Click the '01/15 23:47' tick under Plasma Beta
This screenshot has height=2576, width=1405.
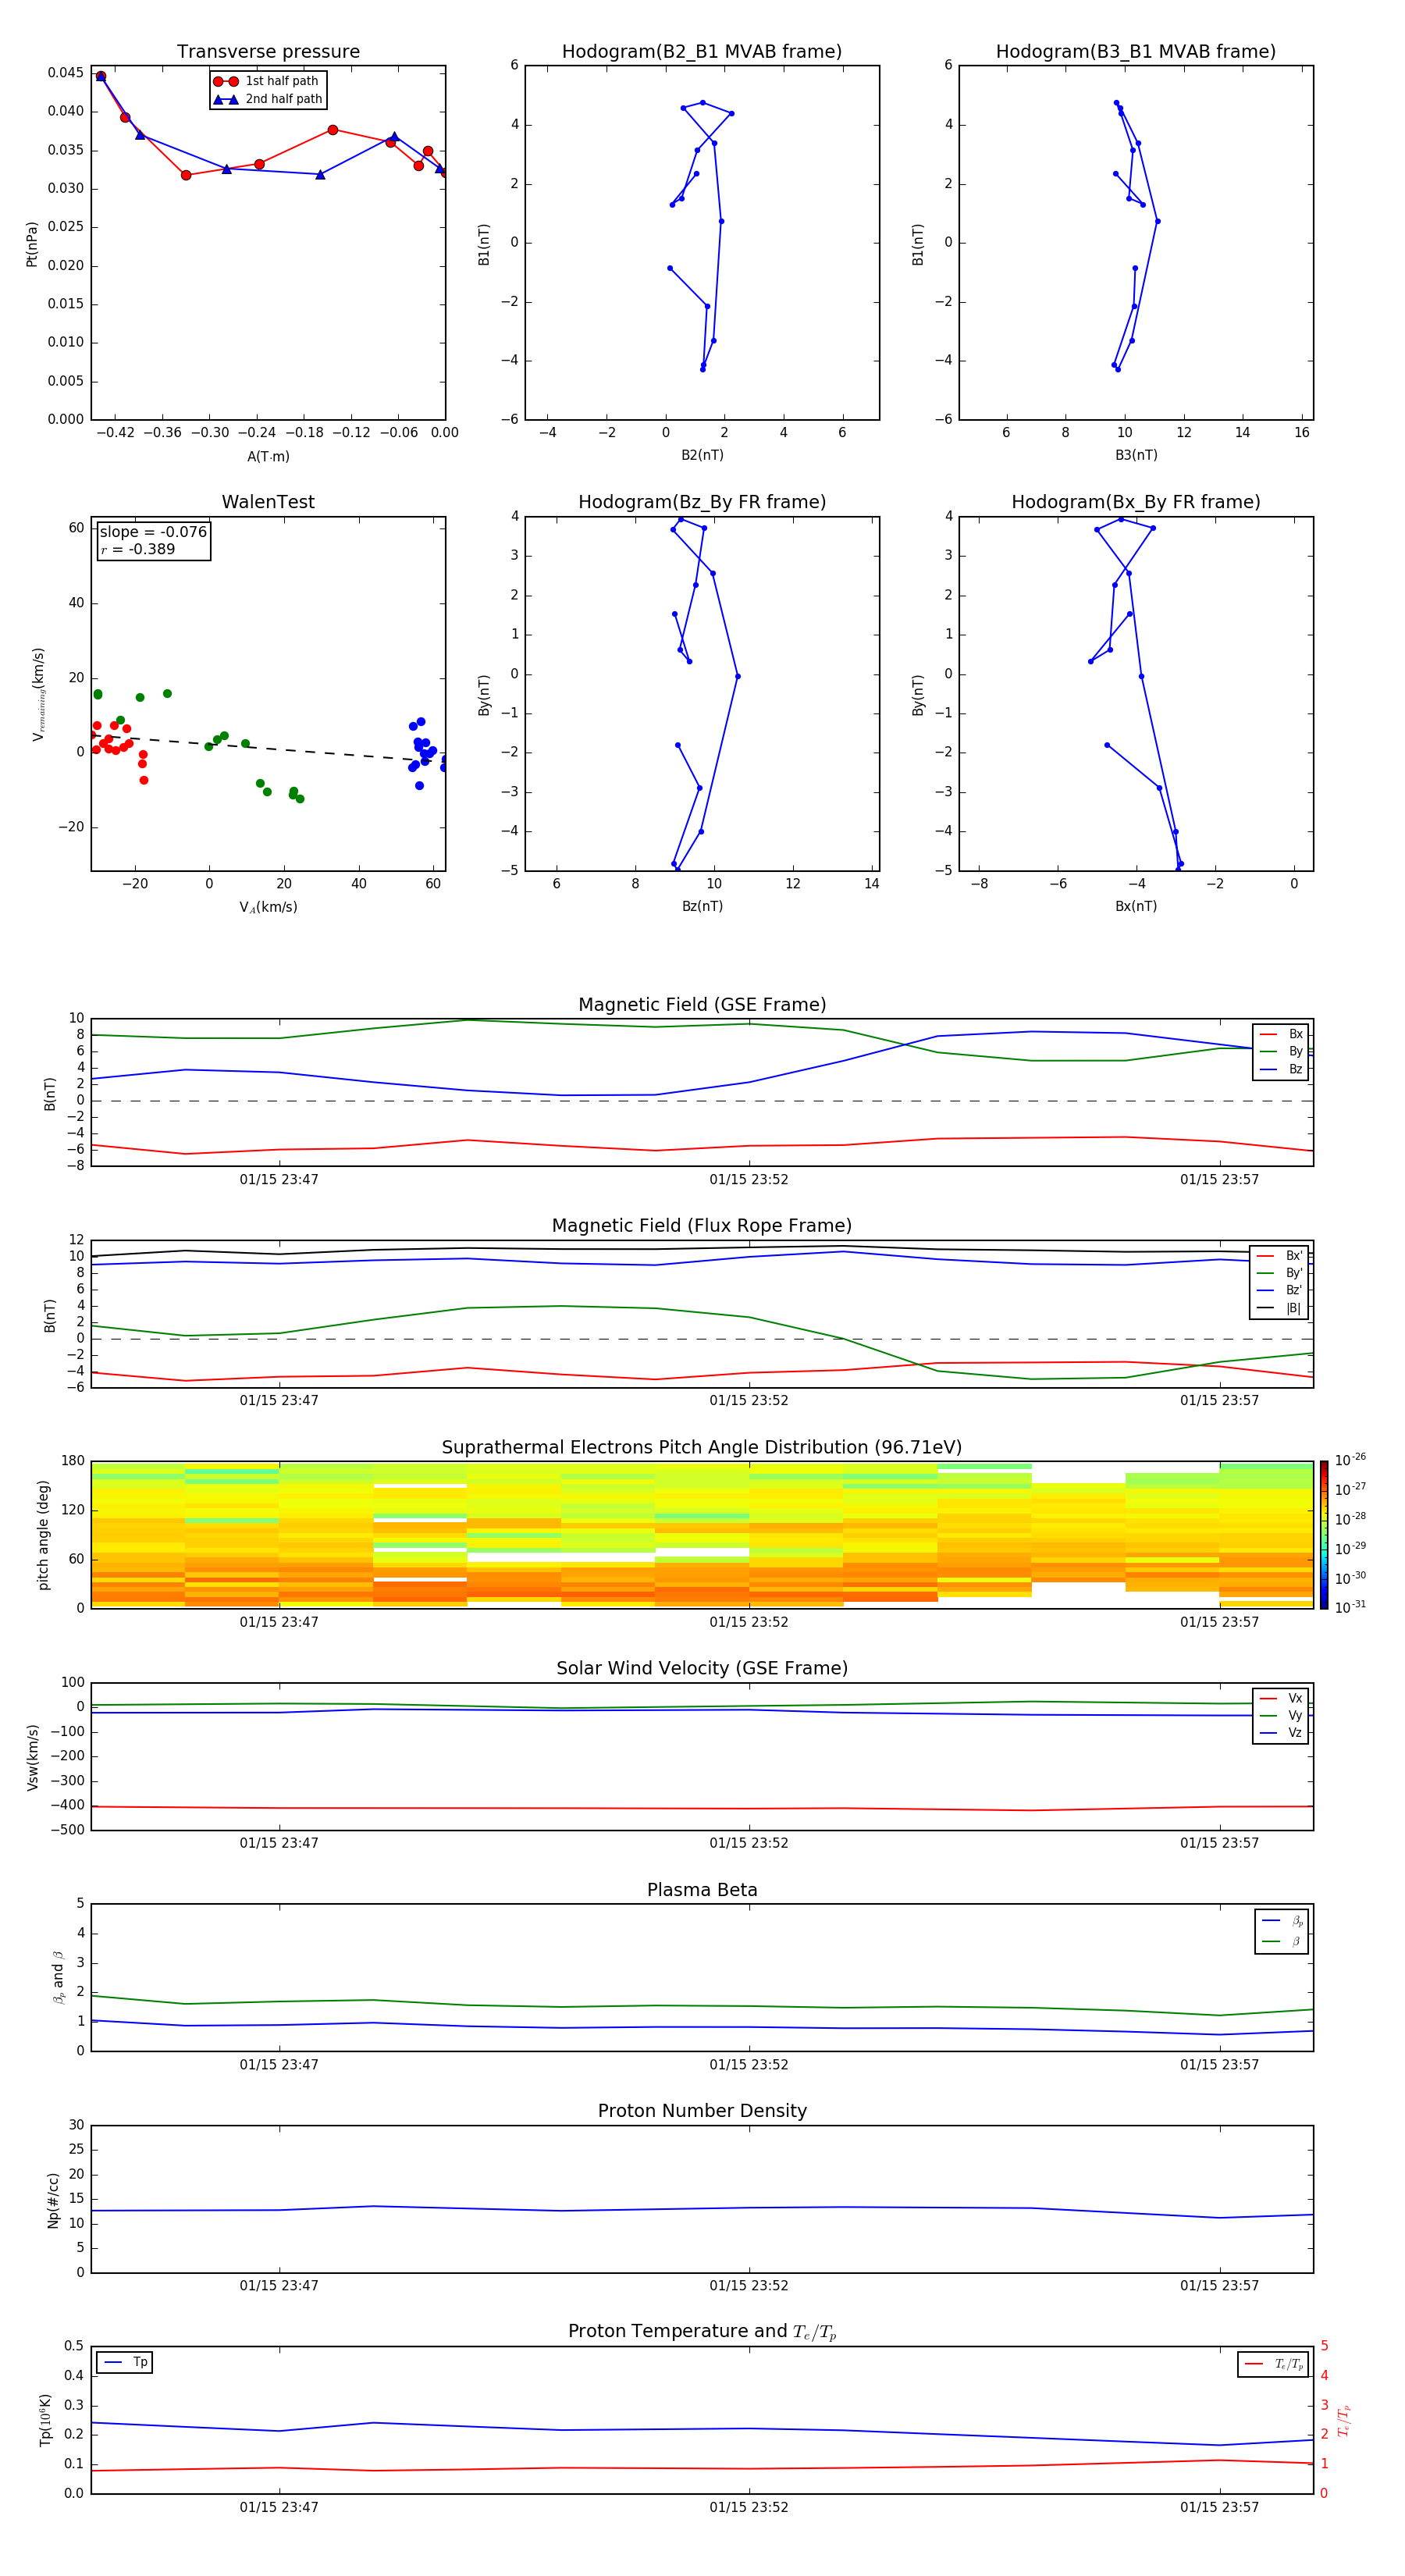click(279, 2065)
